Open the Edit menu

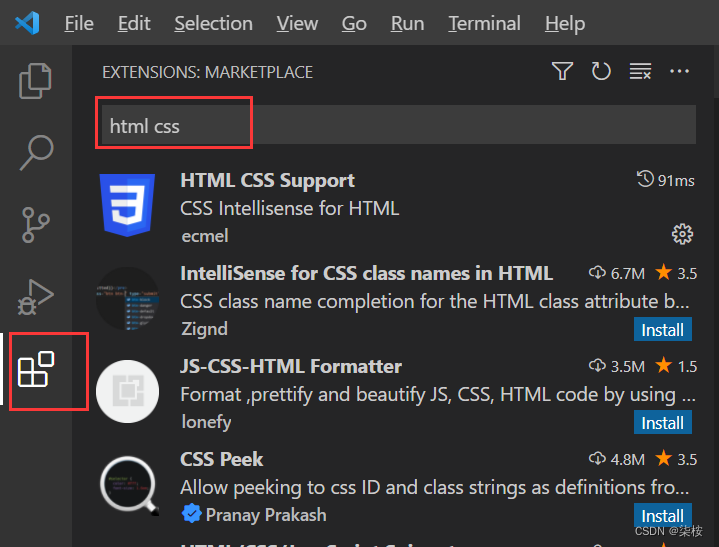134,23
